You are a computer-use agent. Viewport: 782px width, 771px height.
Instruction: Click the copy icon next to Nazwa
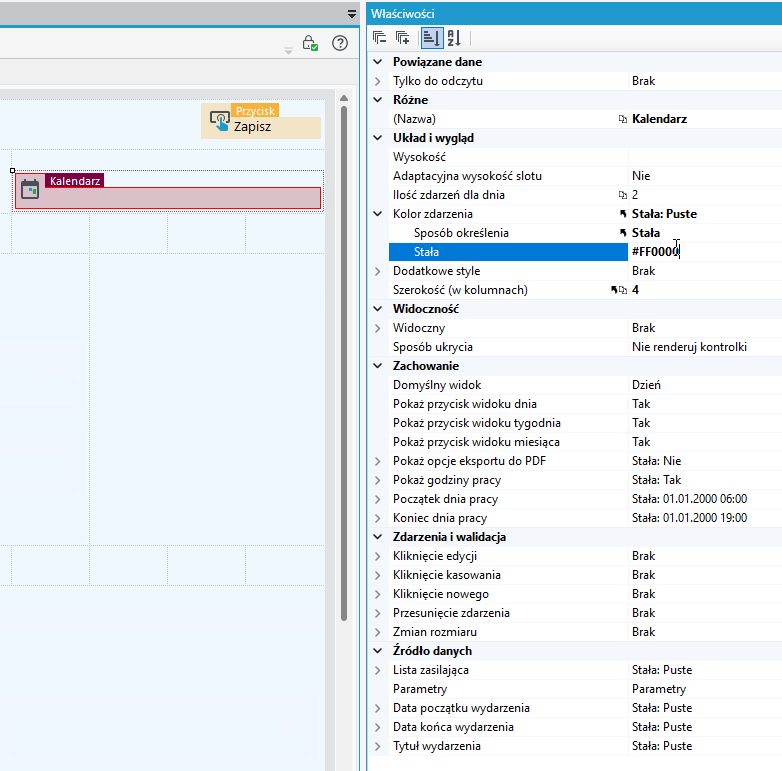[622, 119]
